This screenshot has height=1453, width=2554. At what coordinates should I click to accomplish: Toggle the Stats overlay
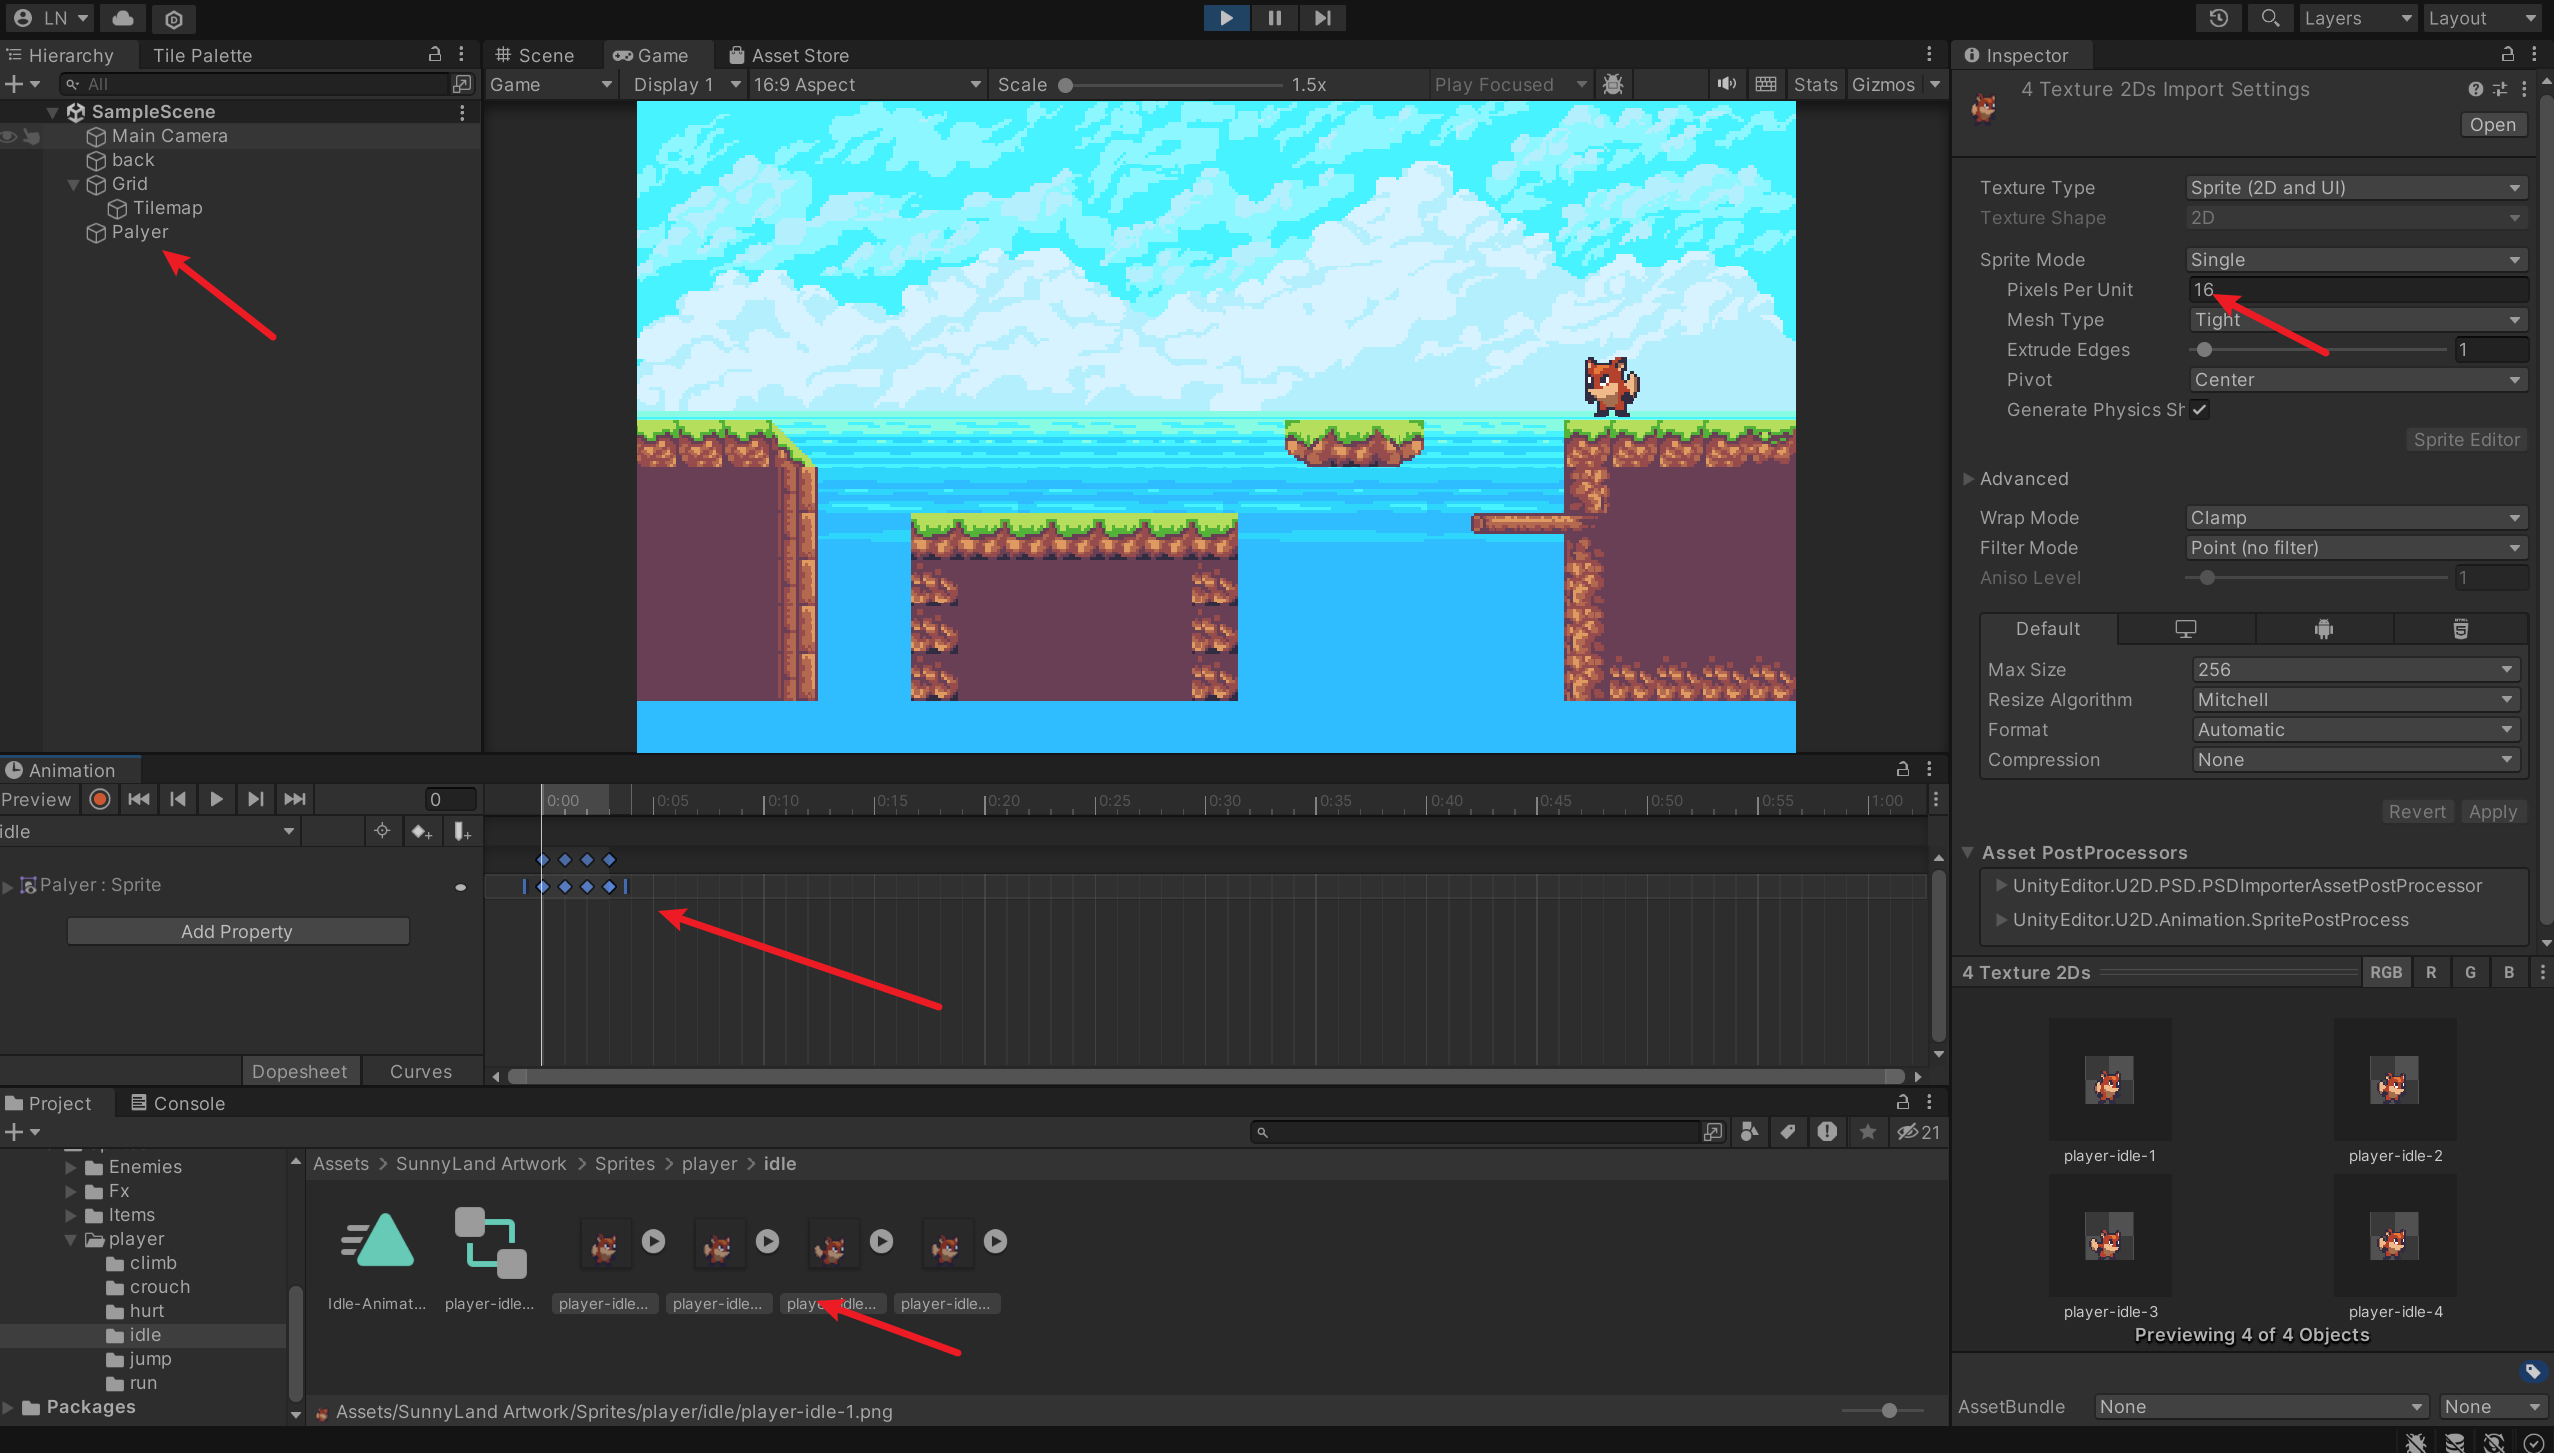point(1815,84)
